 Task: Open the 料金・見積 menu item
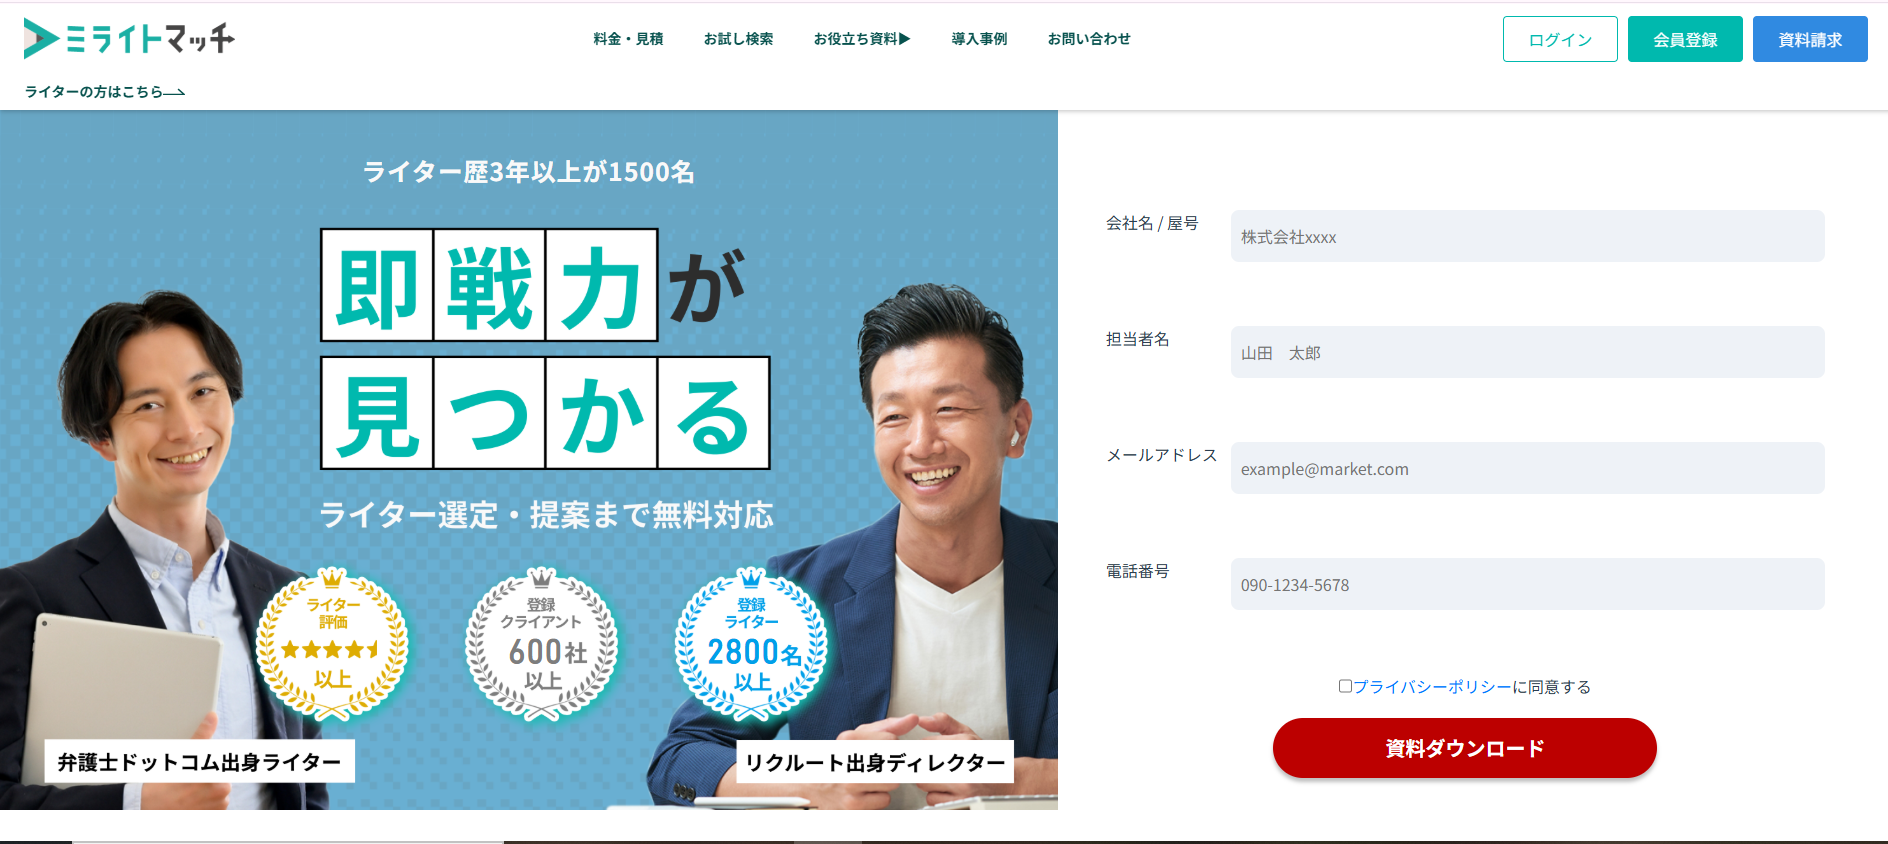tap(628, 39)
